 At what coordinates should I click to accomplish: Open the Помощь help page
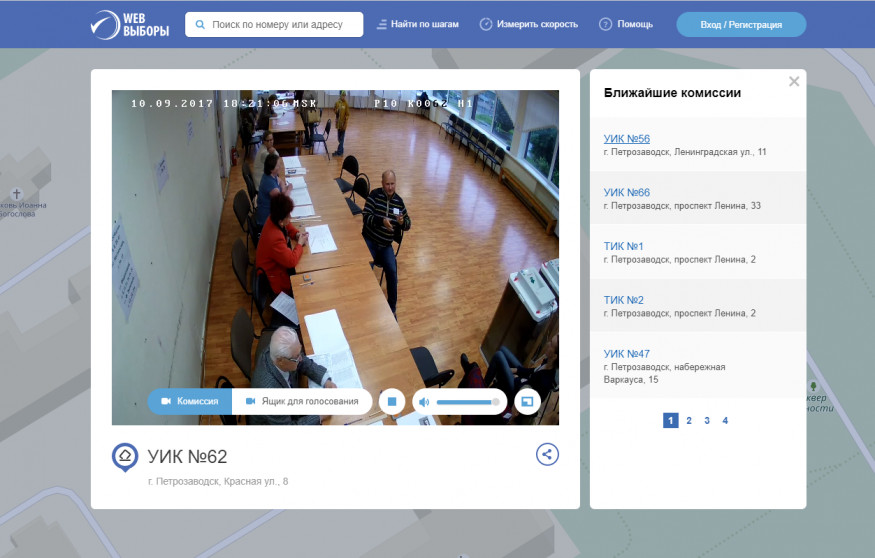coord(626,24)
